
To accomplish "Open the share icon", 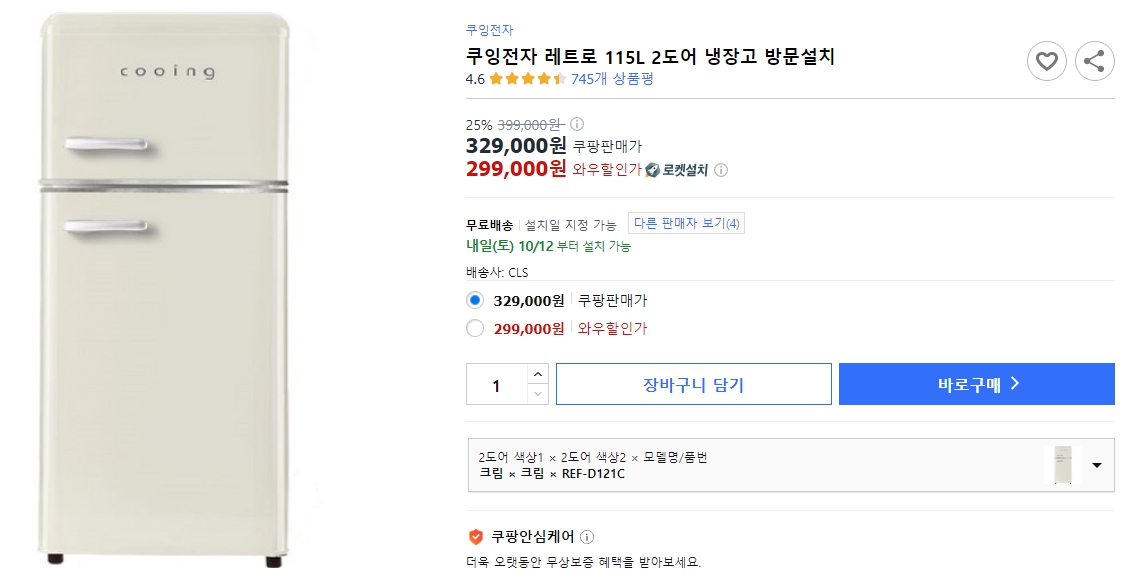I will [1094, 61].
